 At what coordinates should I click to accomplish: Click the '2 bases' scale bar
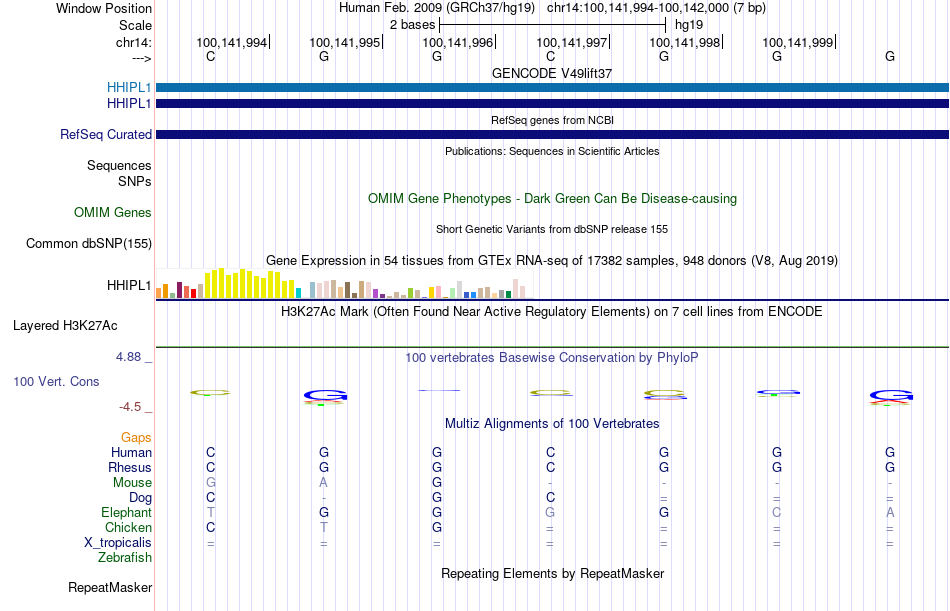coord(553,25)
